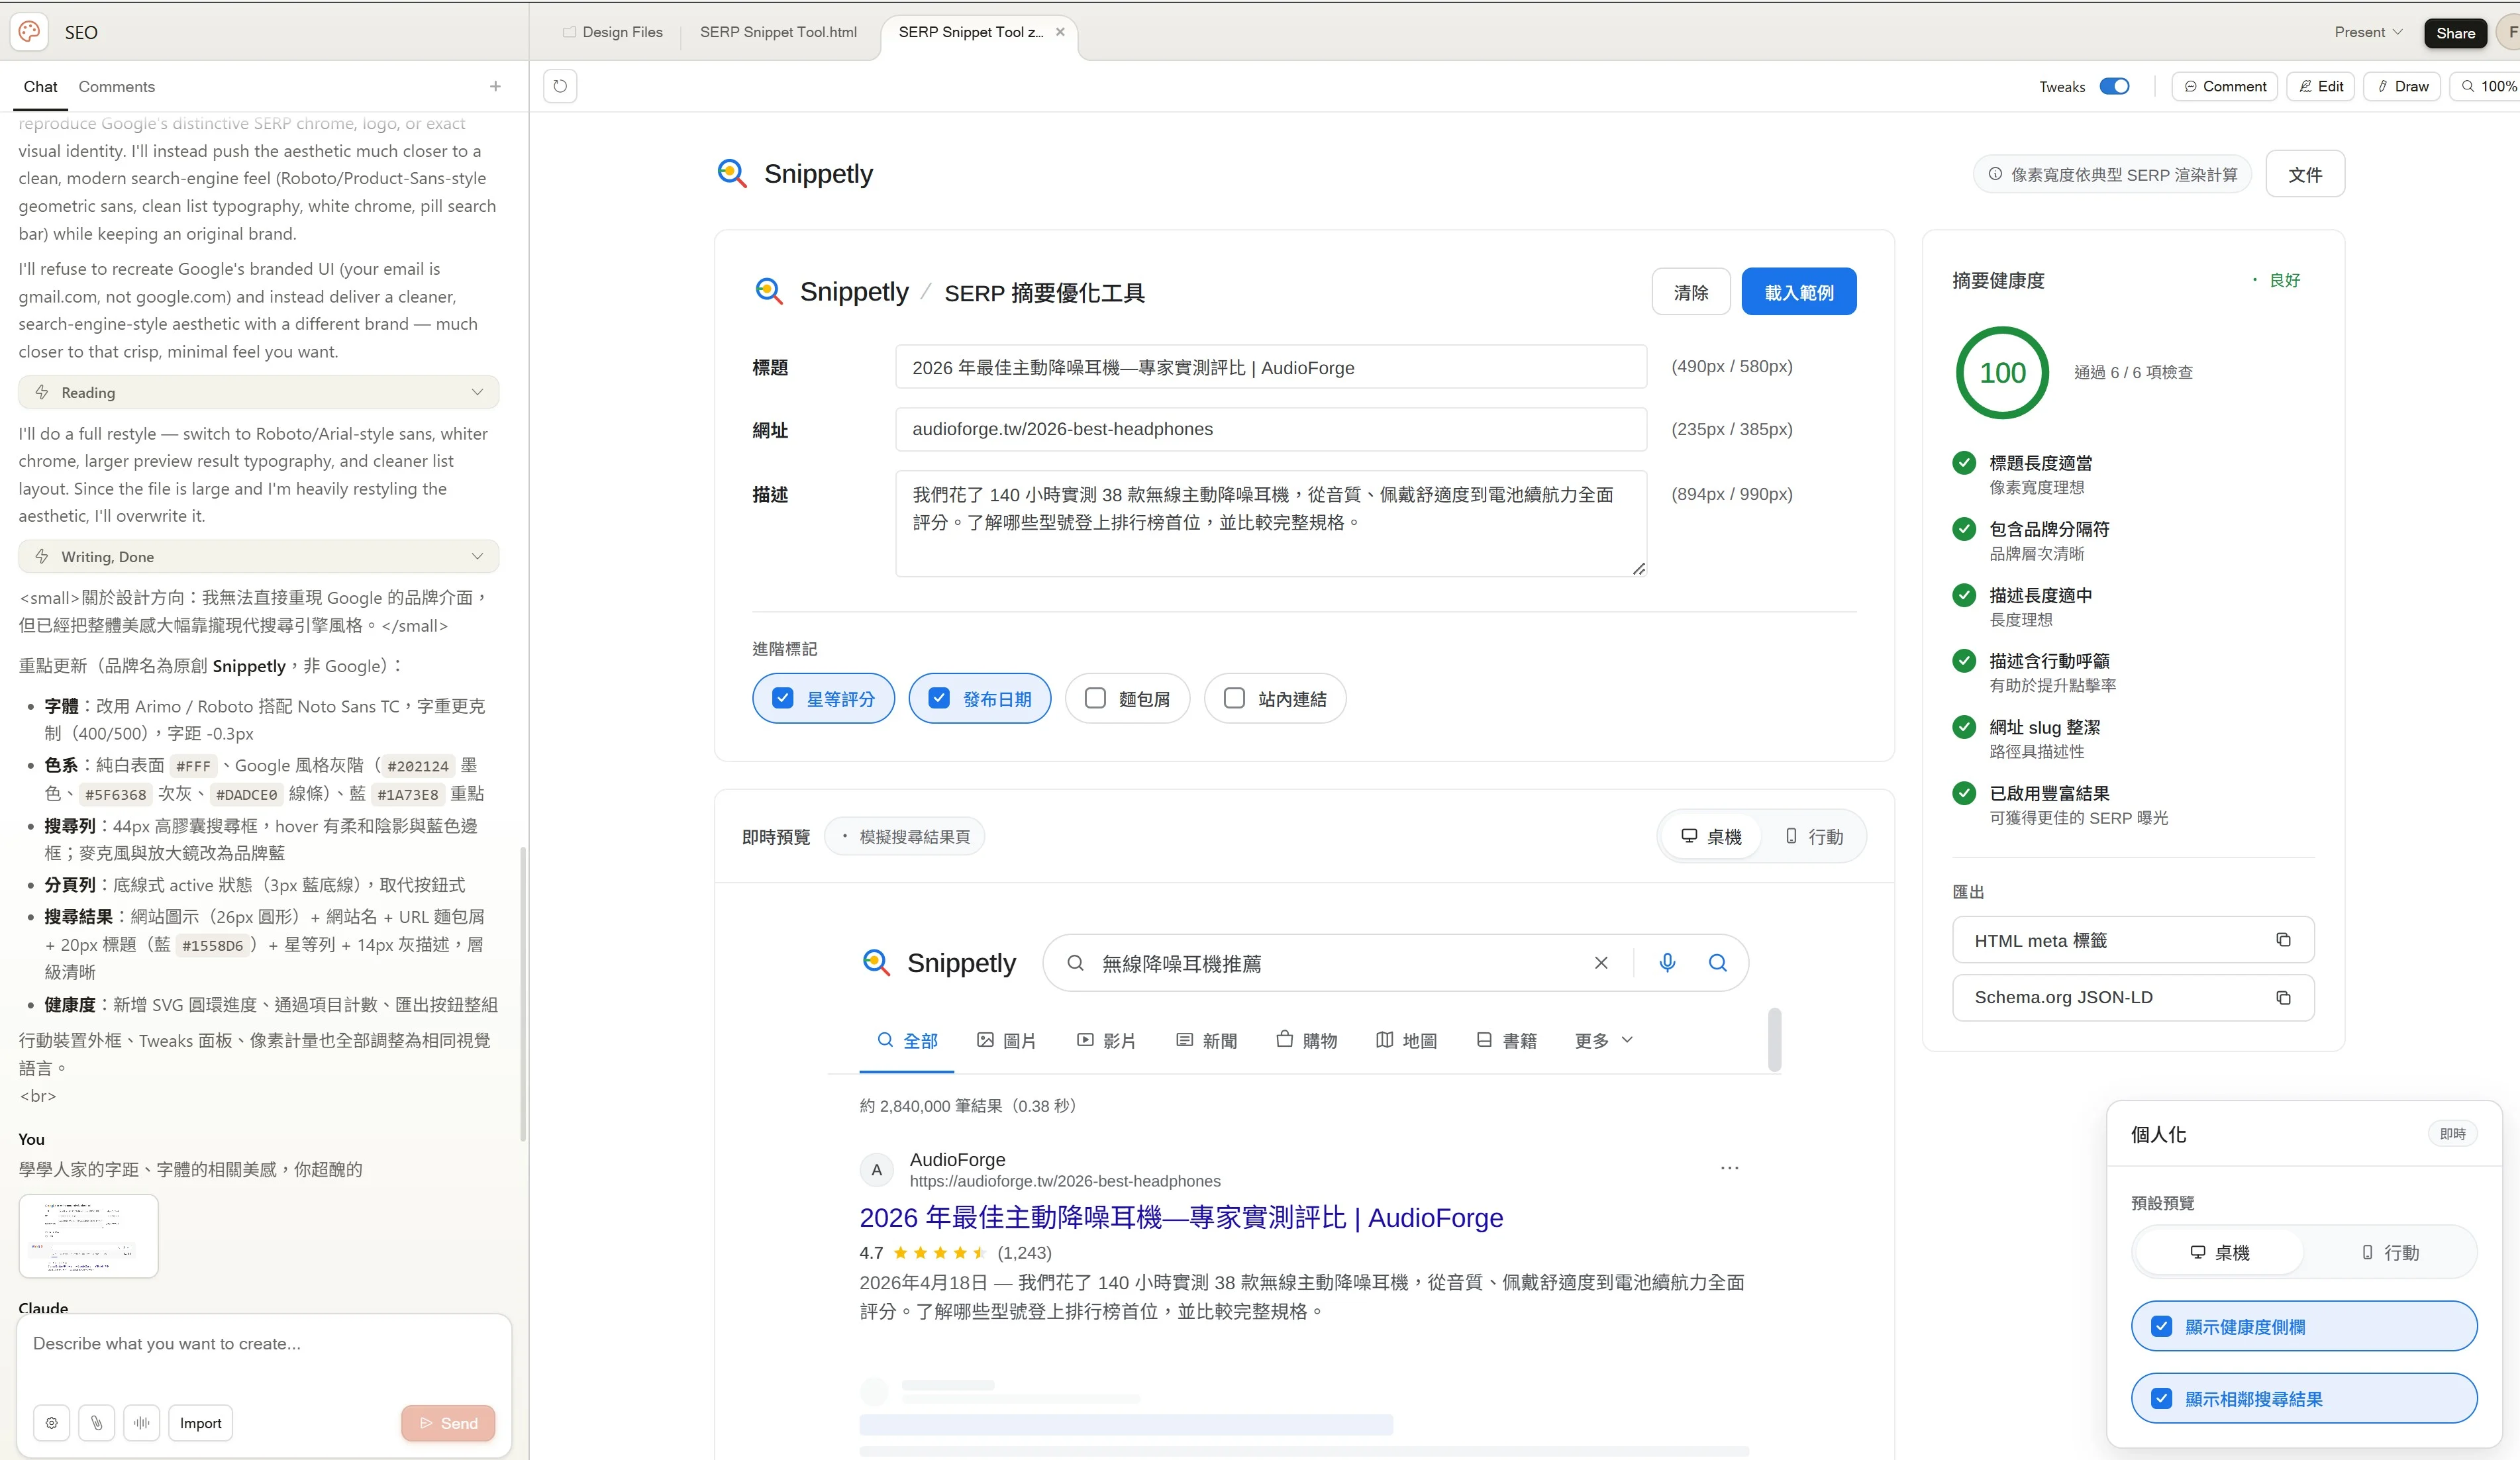Copy the Schema.org JSON-LD export
The width and height of the screenshot is (2520, 1460).
[2283, 998]
